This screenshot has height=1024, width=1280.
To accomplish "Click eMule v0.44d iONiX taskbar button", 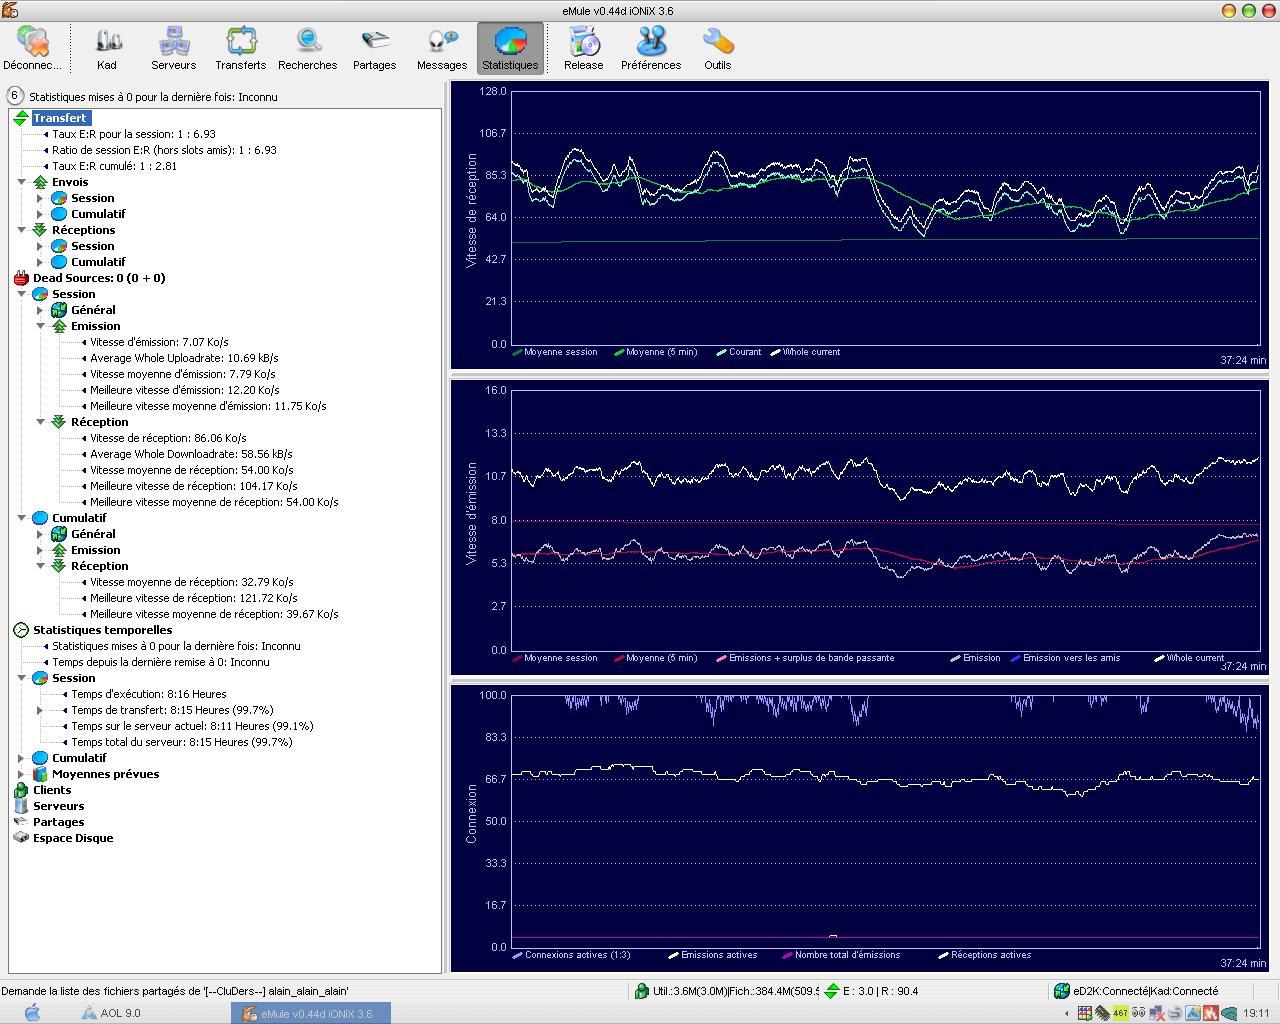I will tap(310, 1013).
